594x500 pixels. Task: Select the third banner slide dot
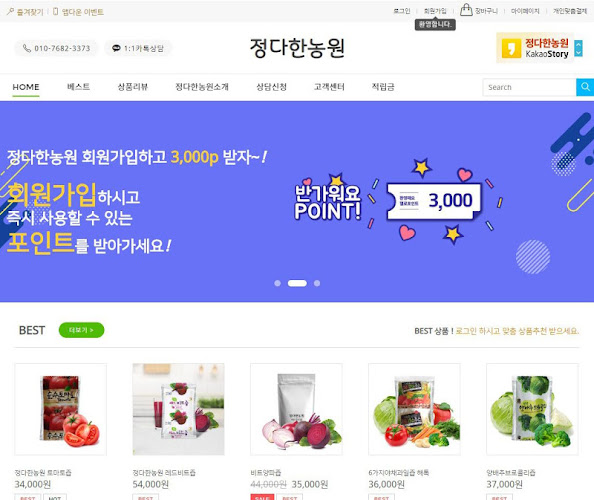pyautogui.click(x=317, y=283)
